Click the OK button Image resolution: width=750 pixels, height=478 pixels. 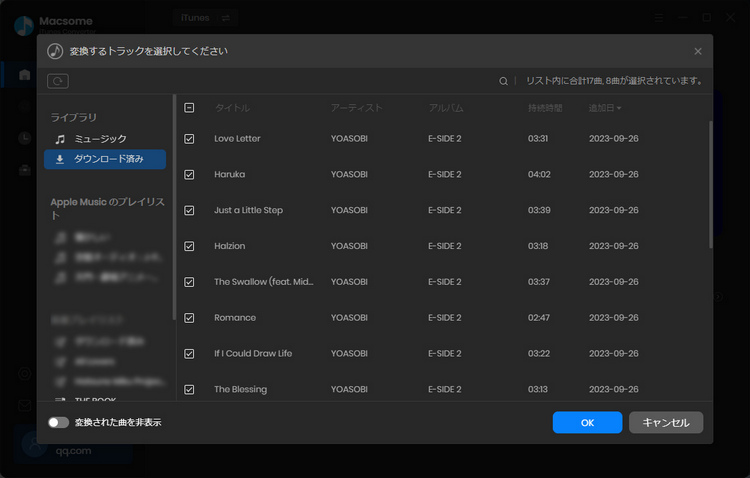(587, 422)
